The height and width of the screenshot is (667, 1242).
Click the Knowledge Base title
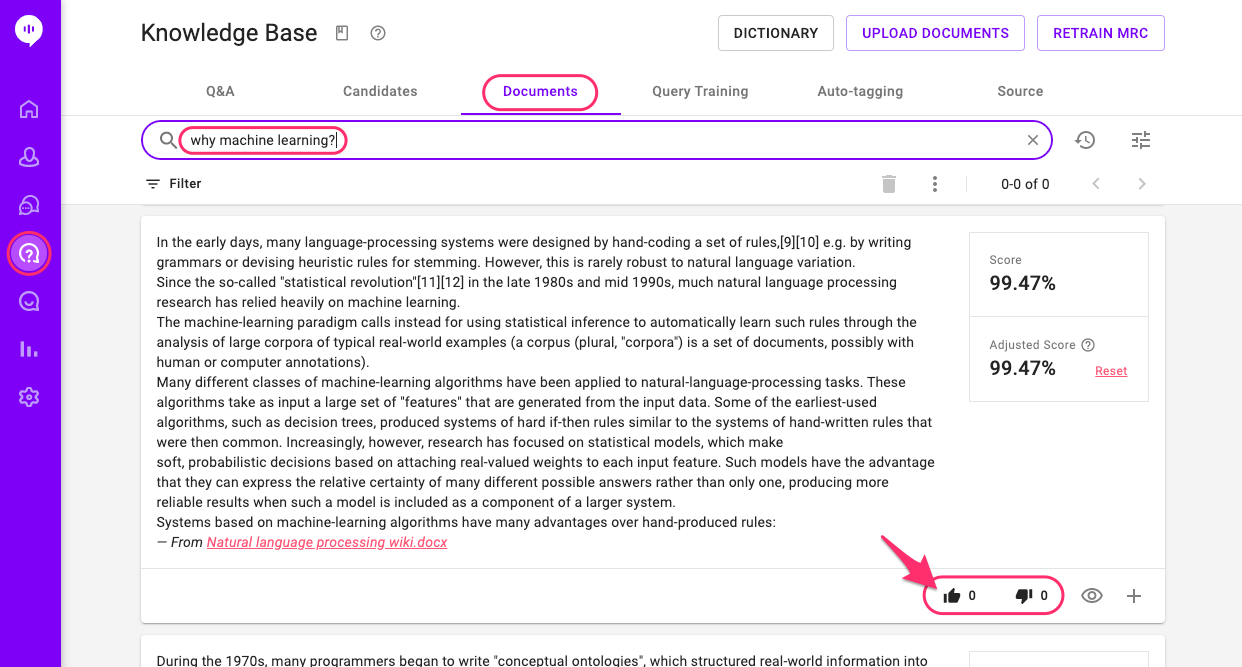[x=229, y=33]
